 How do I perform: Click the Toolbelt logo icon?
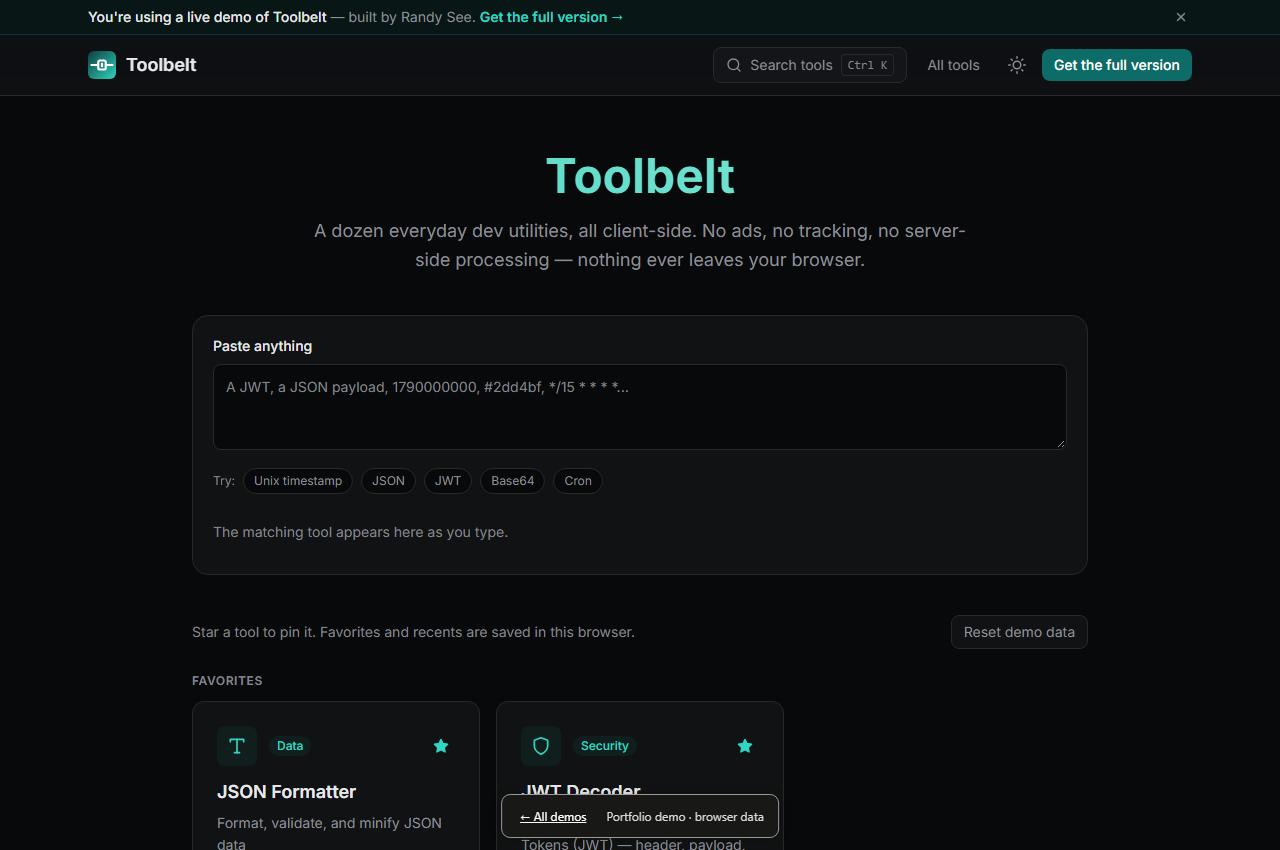click(102, 65)
